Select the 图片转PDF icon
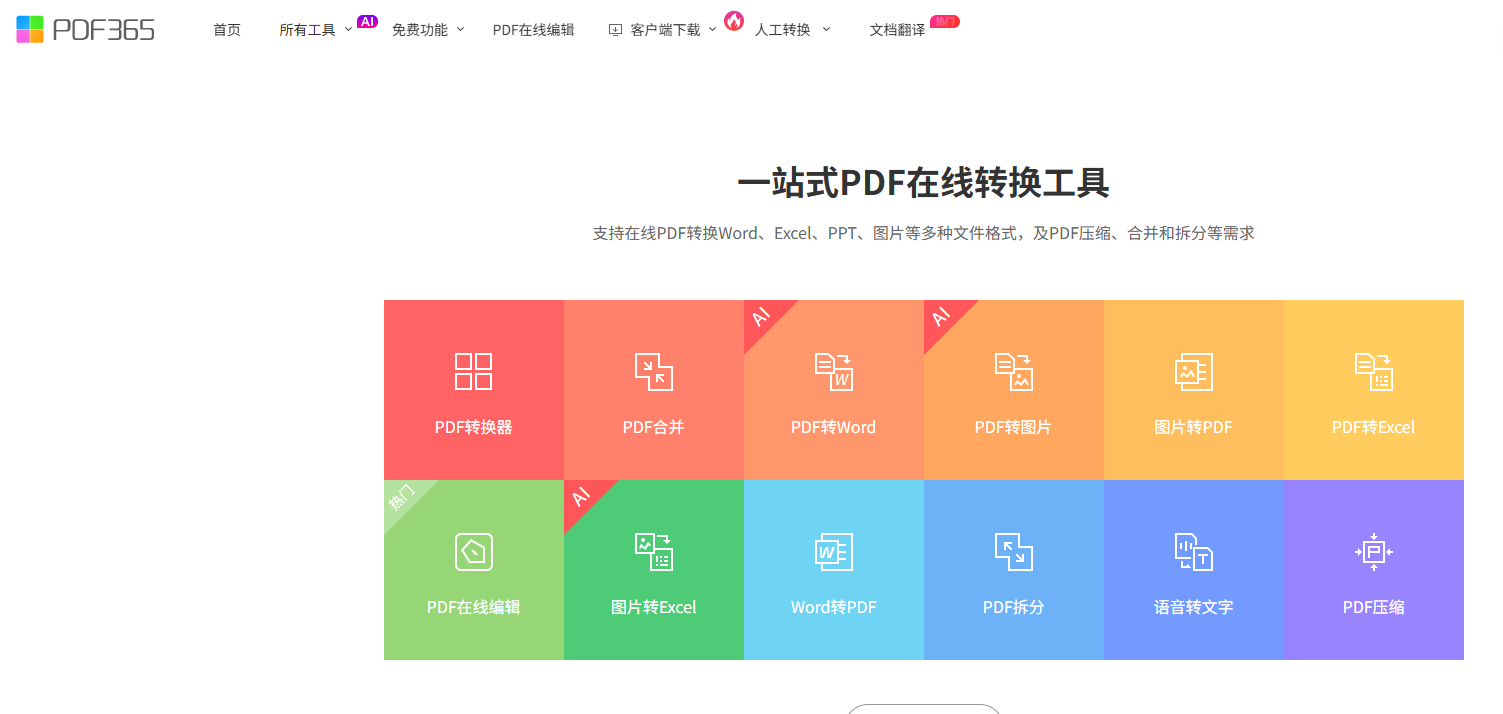The image size is (1503, 714). tap(1193, 371)
